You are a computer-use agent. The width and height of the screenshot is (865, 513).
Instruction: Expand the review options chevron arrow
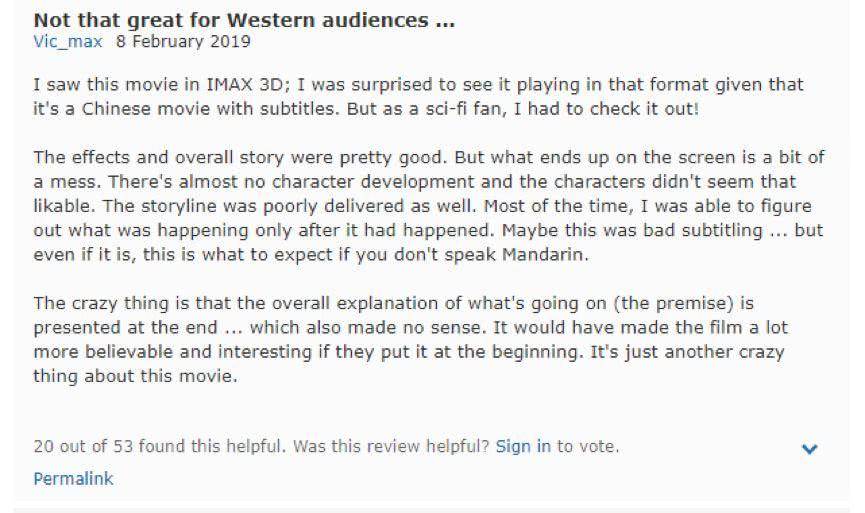(x=810, y=449)
